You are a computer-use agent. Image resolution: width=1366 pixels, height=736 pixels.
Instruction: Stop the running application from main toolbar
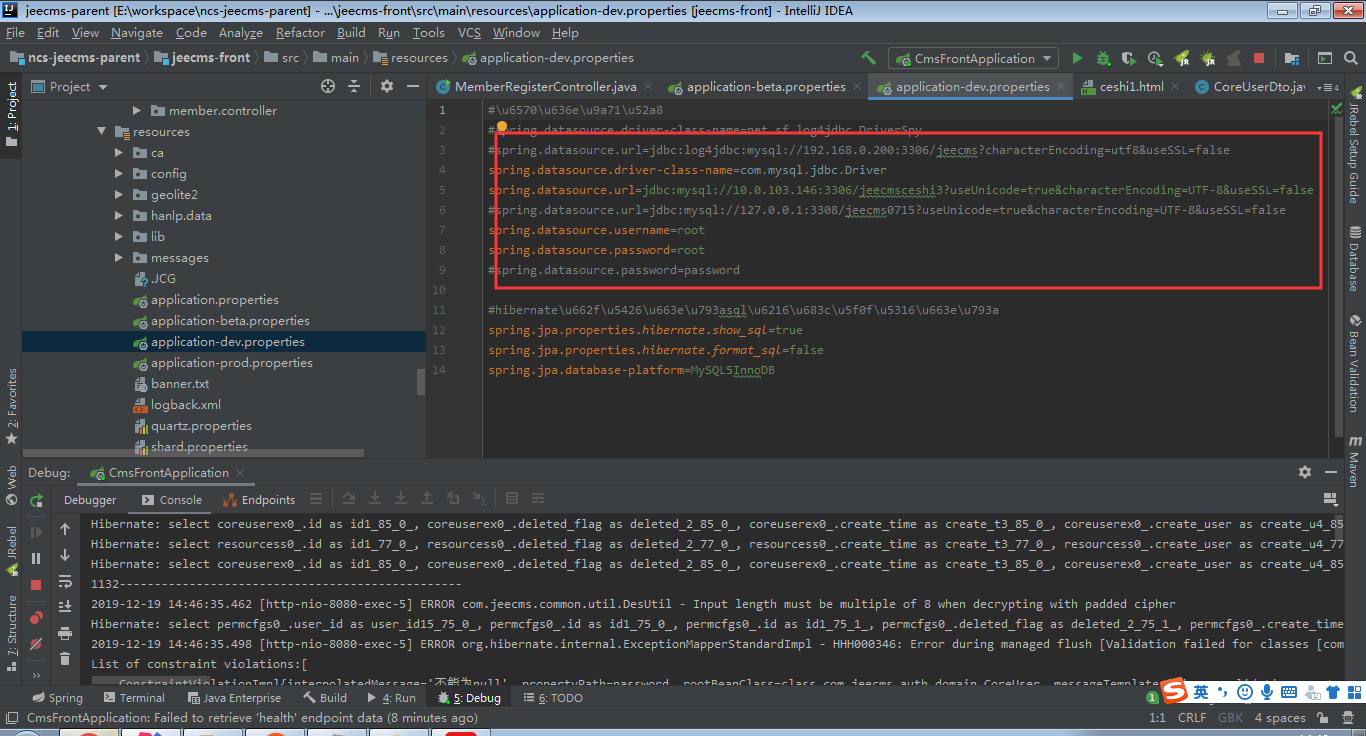click(1259, 59)
